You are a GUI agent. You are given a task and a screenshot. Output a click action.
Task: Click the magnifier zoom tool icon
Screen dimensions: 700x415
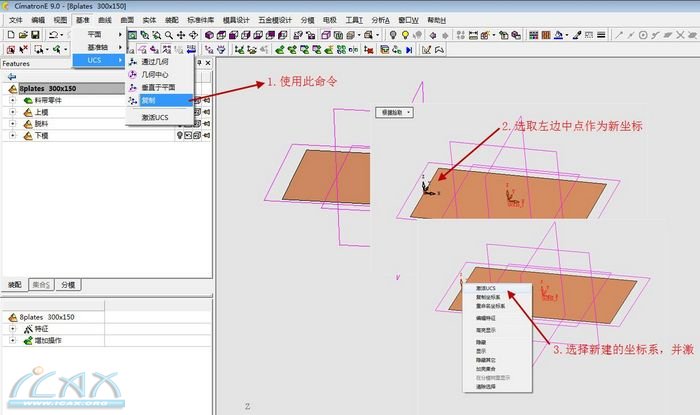(168, 35)
